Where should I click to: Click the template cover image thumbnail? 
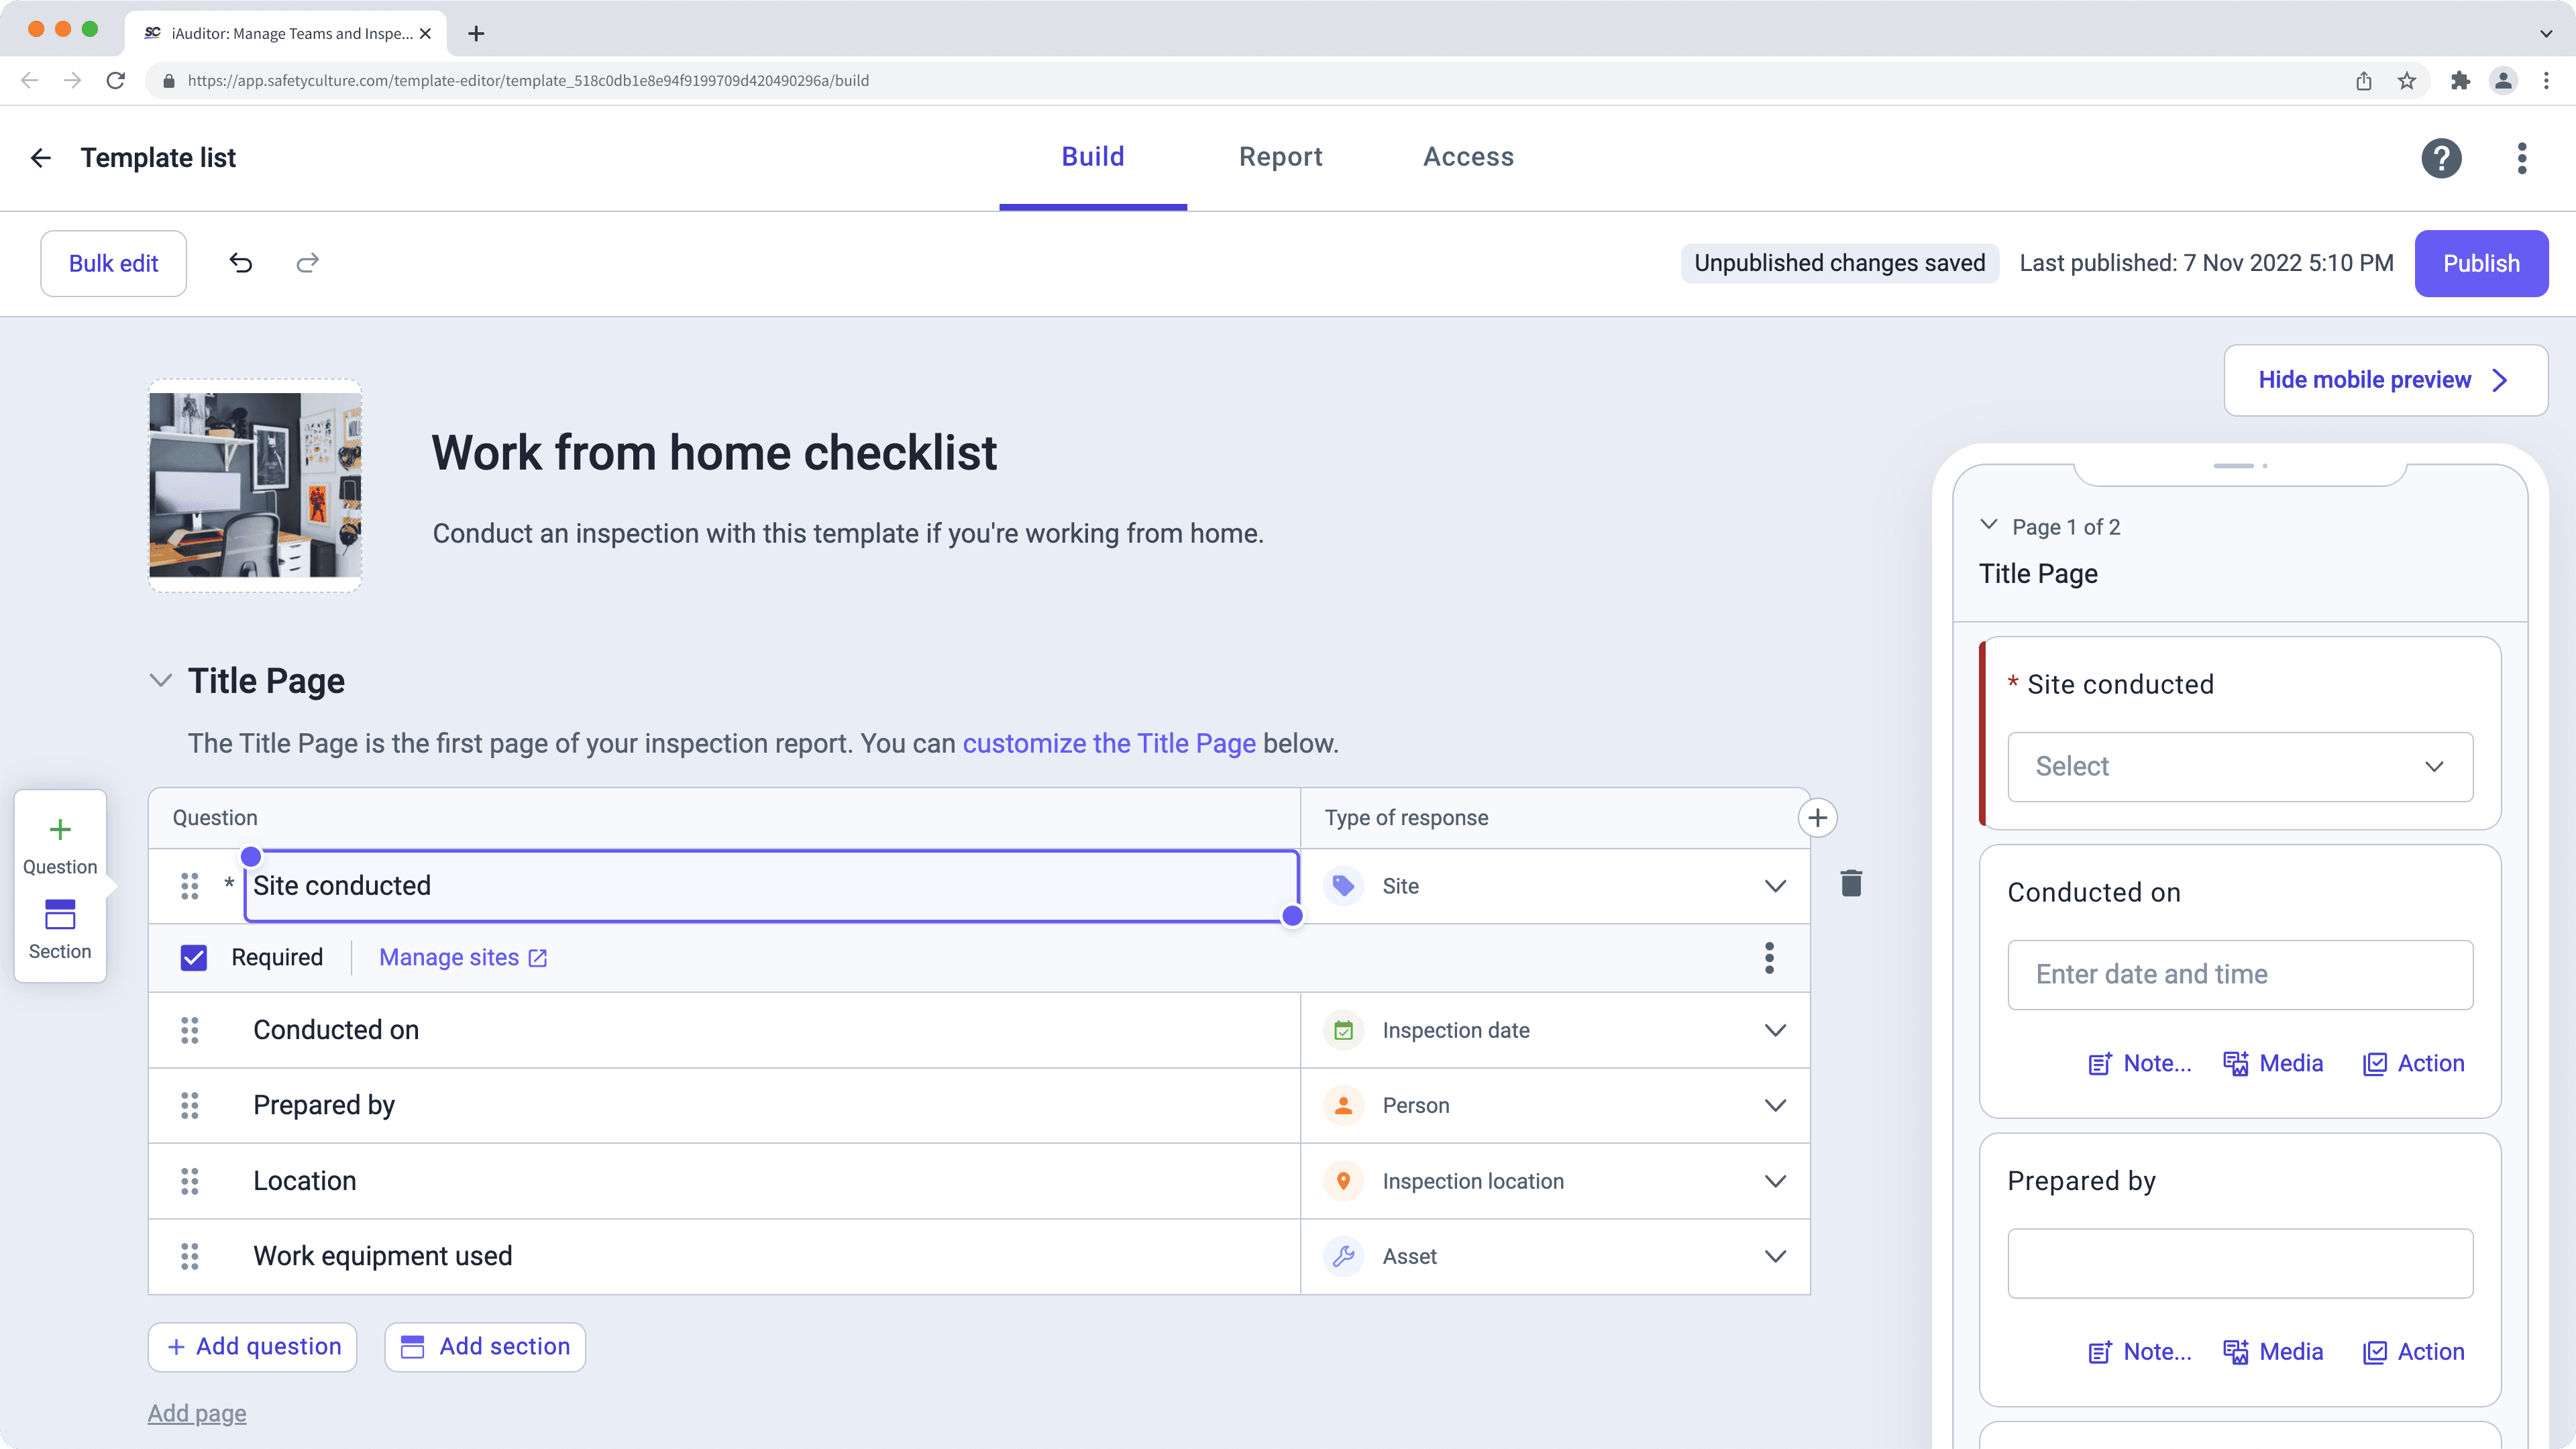pyautogui.click(x=255, y=486)
